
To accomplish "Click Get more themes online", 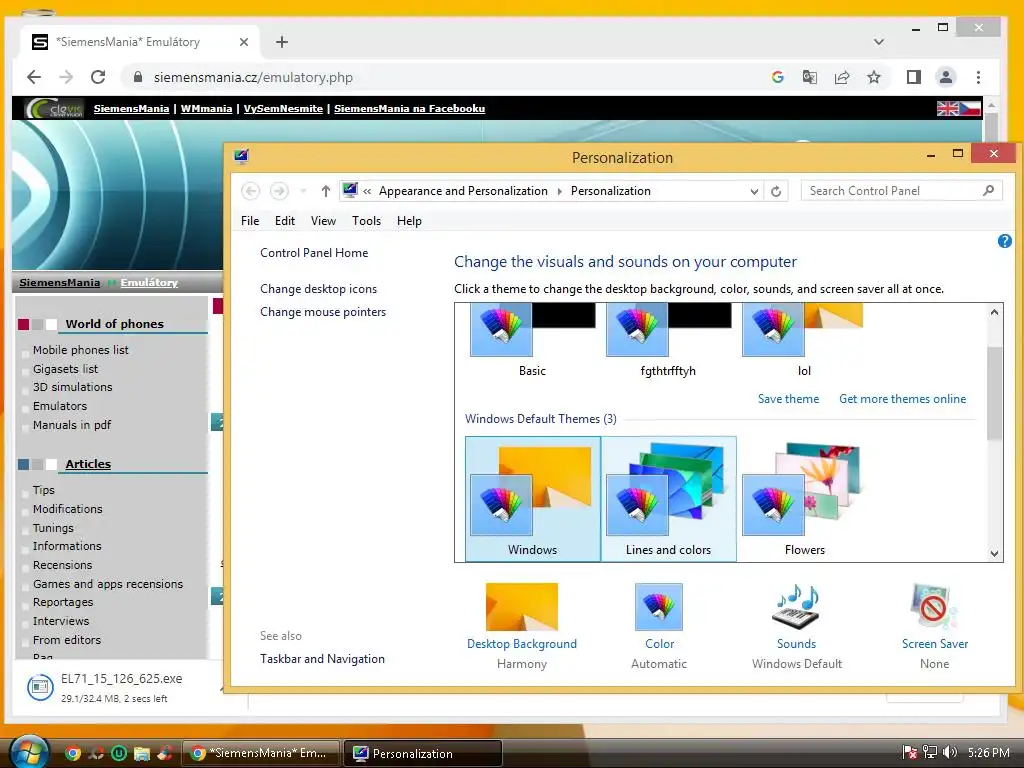I will point(903,398).
